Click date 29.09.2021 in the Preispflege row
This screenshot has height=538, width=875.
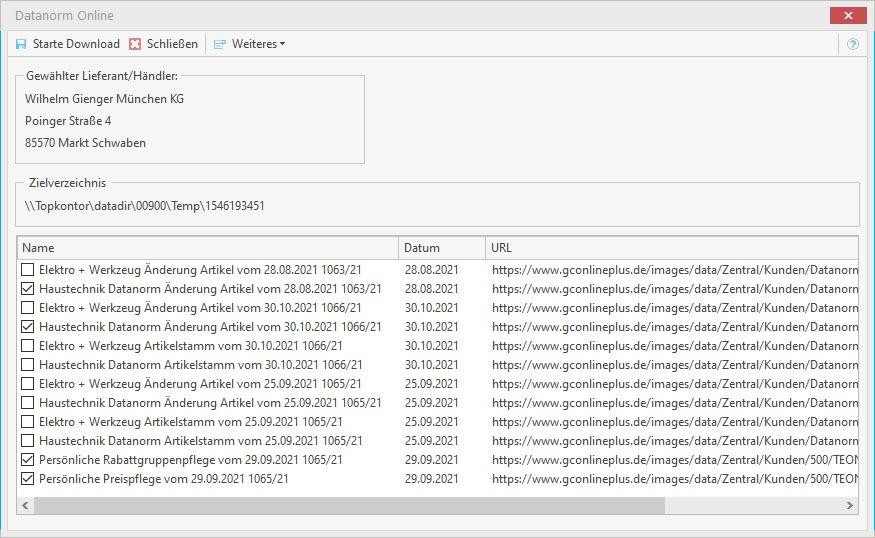pos(431,478)
